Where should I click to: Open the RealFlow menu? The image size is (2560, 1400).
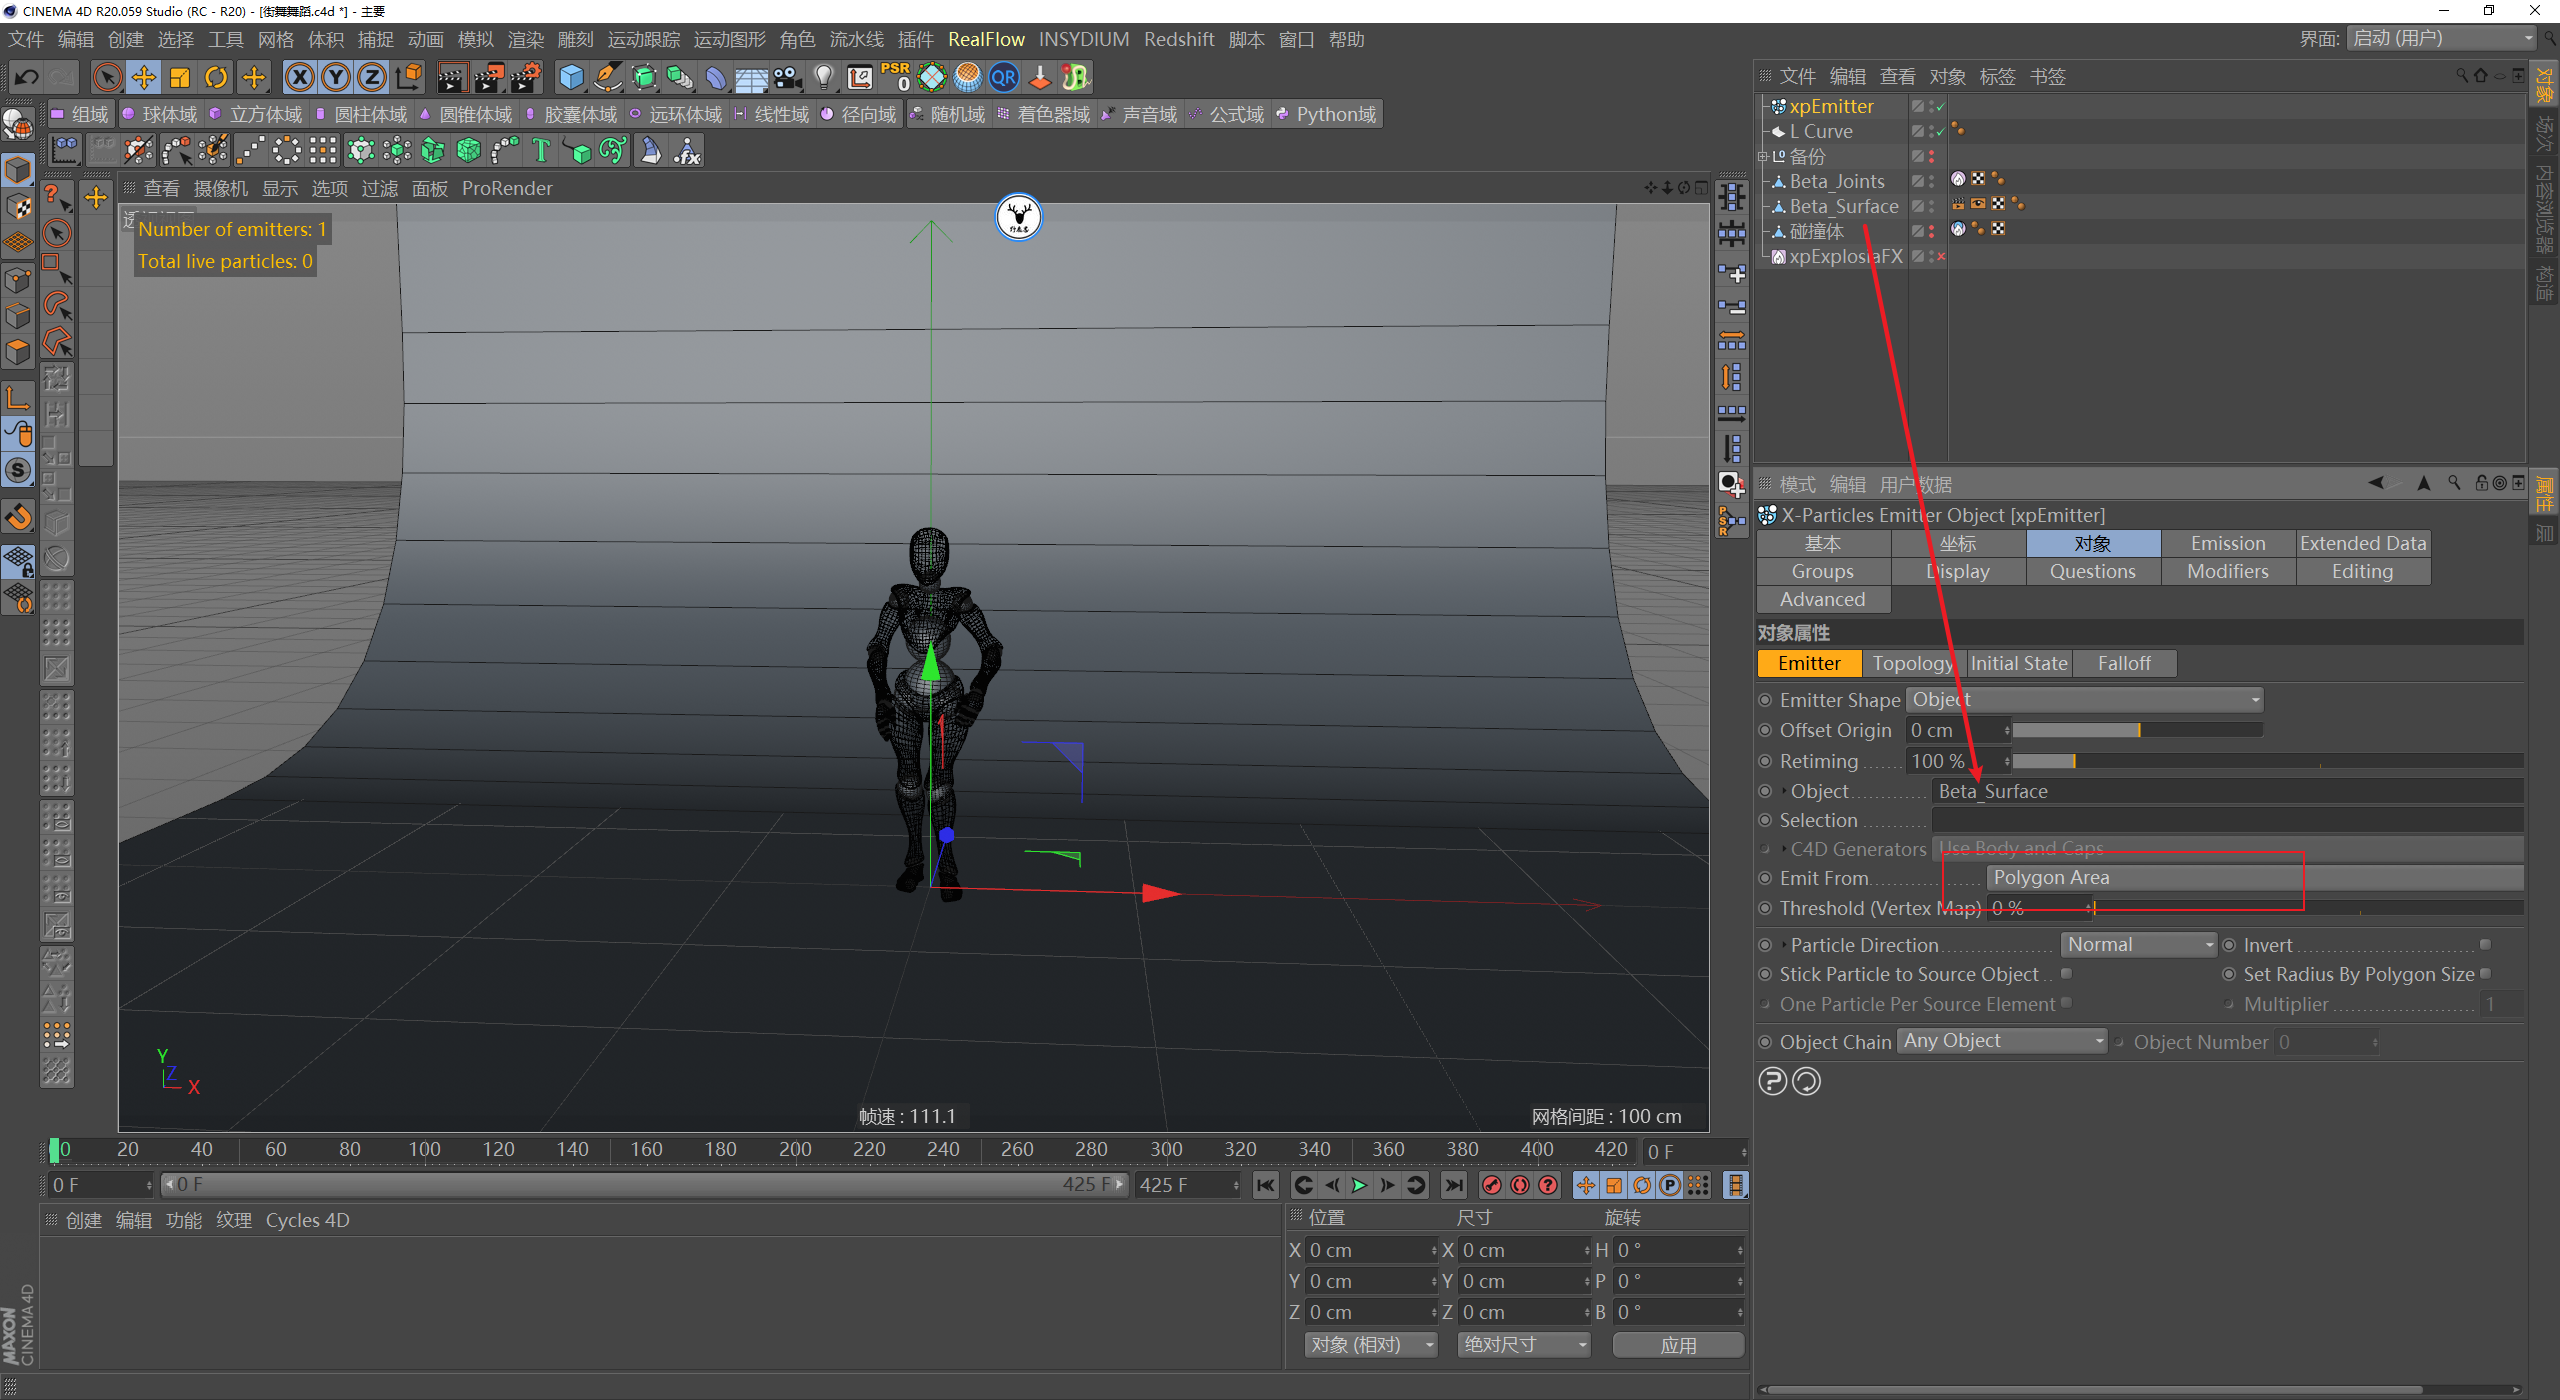(x=985, y=39)
